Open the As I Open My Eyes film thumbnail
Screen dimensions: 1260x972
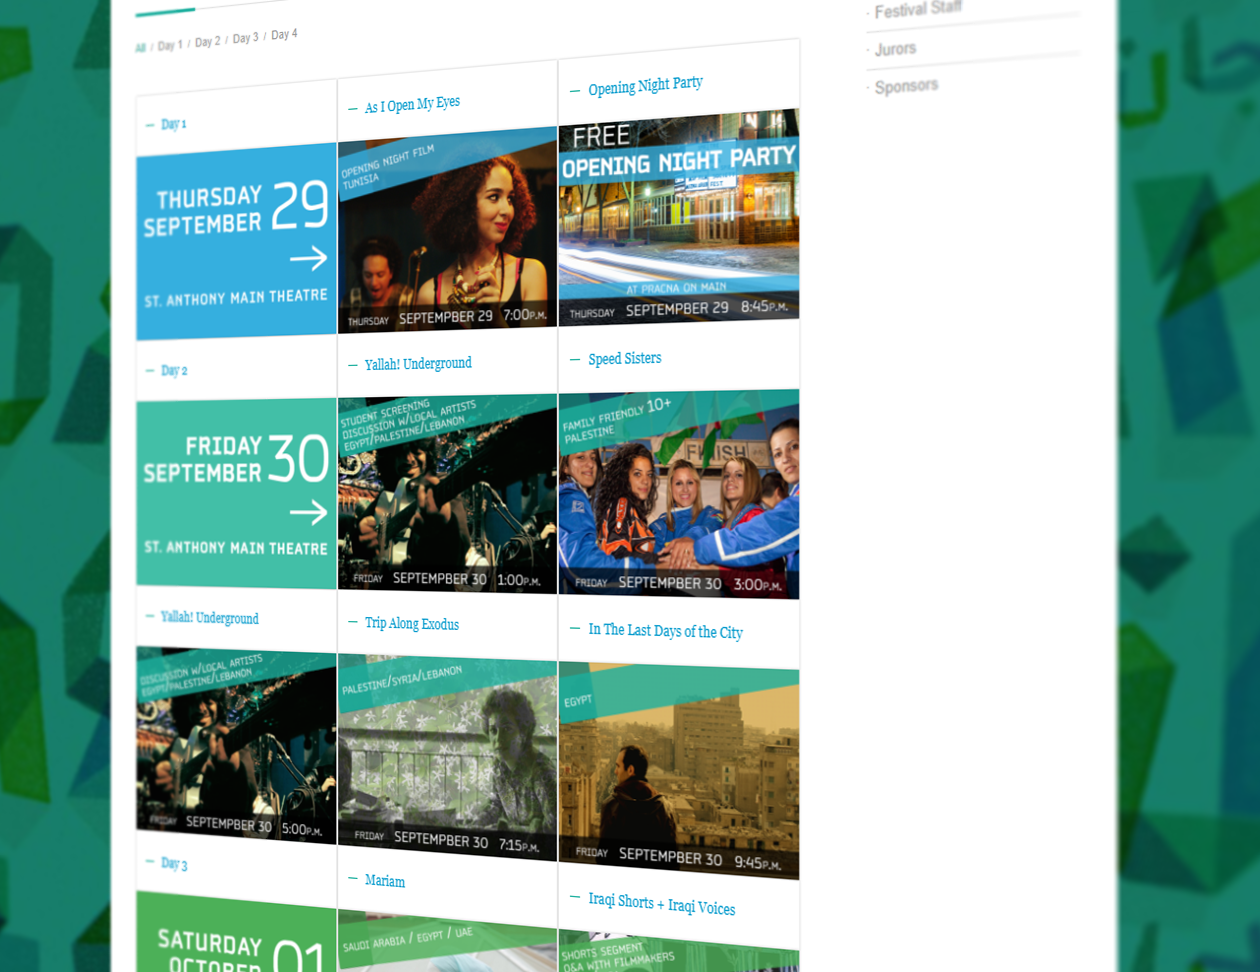[447, 230]
